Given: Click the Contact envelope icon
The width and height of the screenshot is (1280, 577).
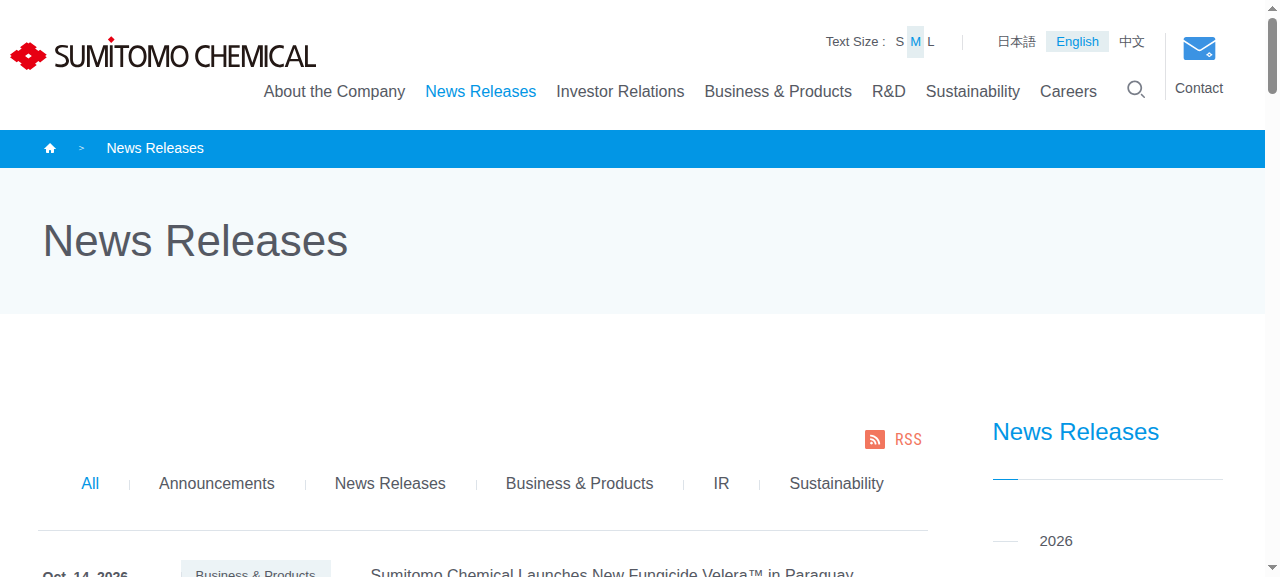Looking at the screenshot, I should pyautogui.click(x=1199, y=48).
